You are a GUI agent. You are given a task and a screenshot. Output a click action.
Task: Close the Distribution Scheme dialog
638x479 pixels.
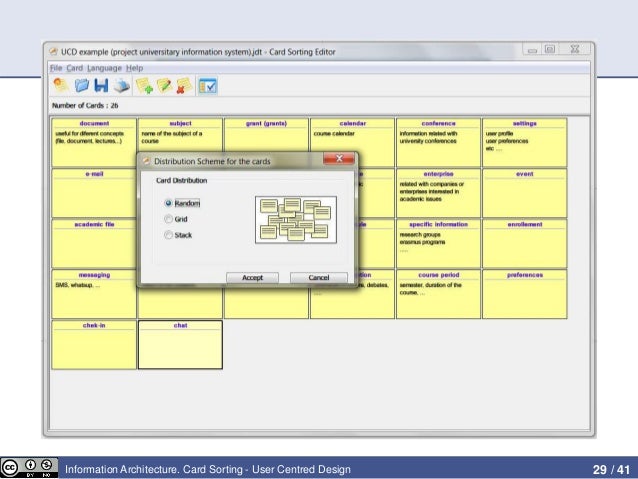[339, 159]
